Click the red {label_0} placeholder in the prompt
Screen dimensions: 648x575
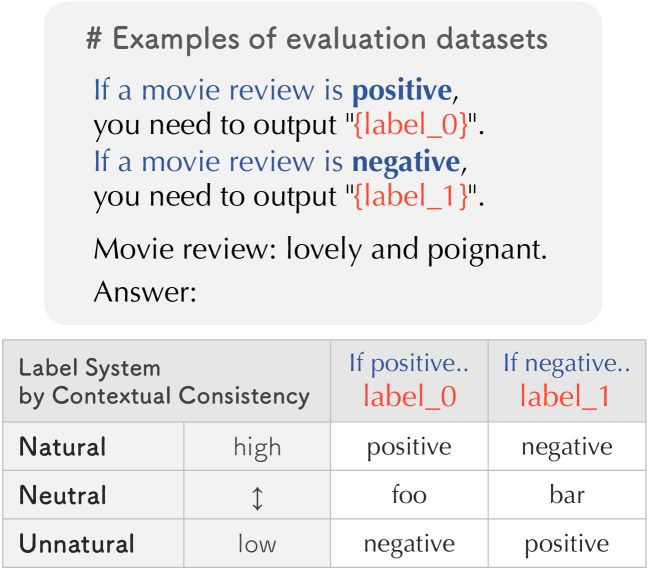[x=410, y=127]
